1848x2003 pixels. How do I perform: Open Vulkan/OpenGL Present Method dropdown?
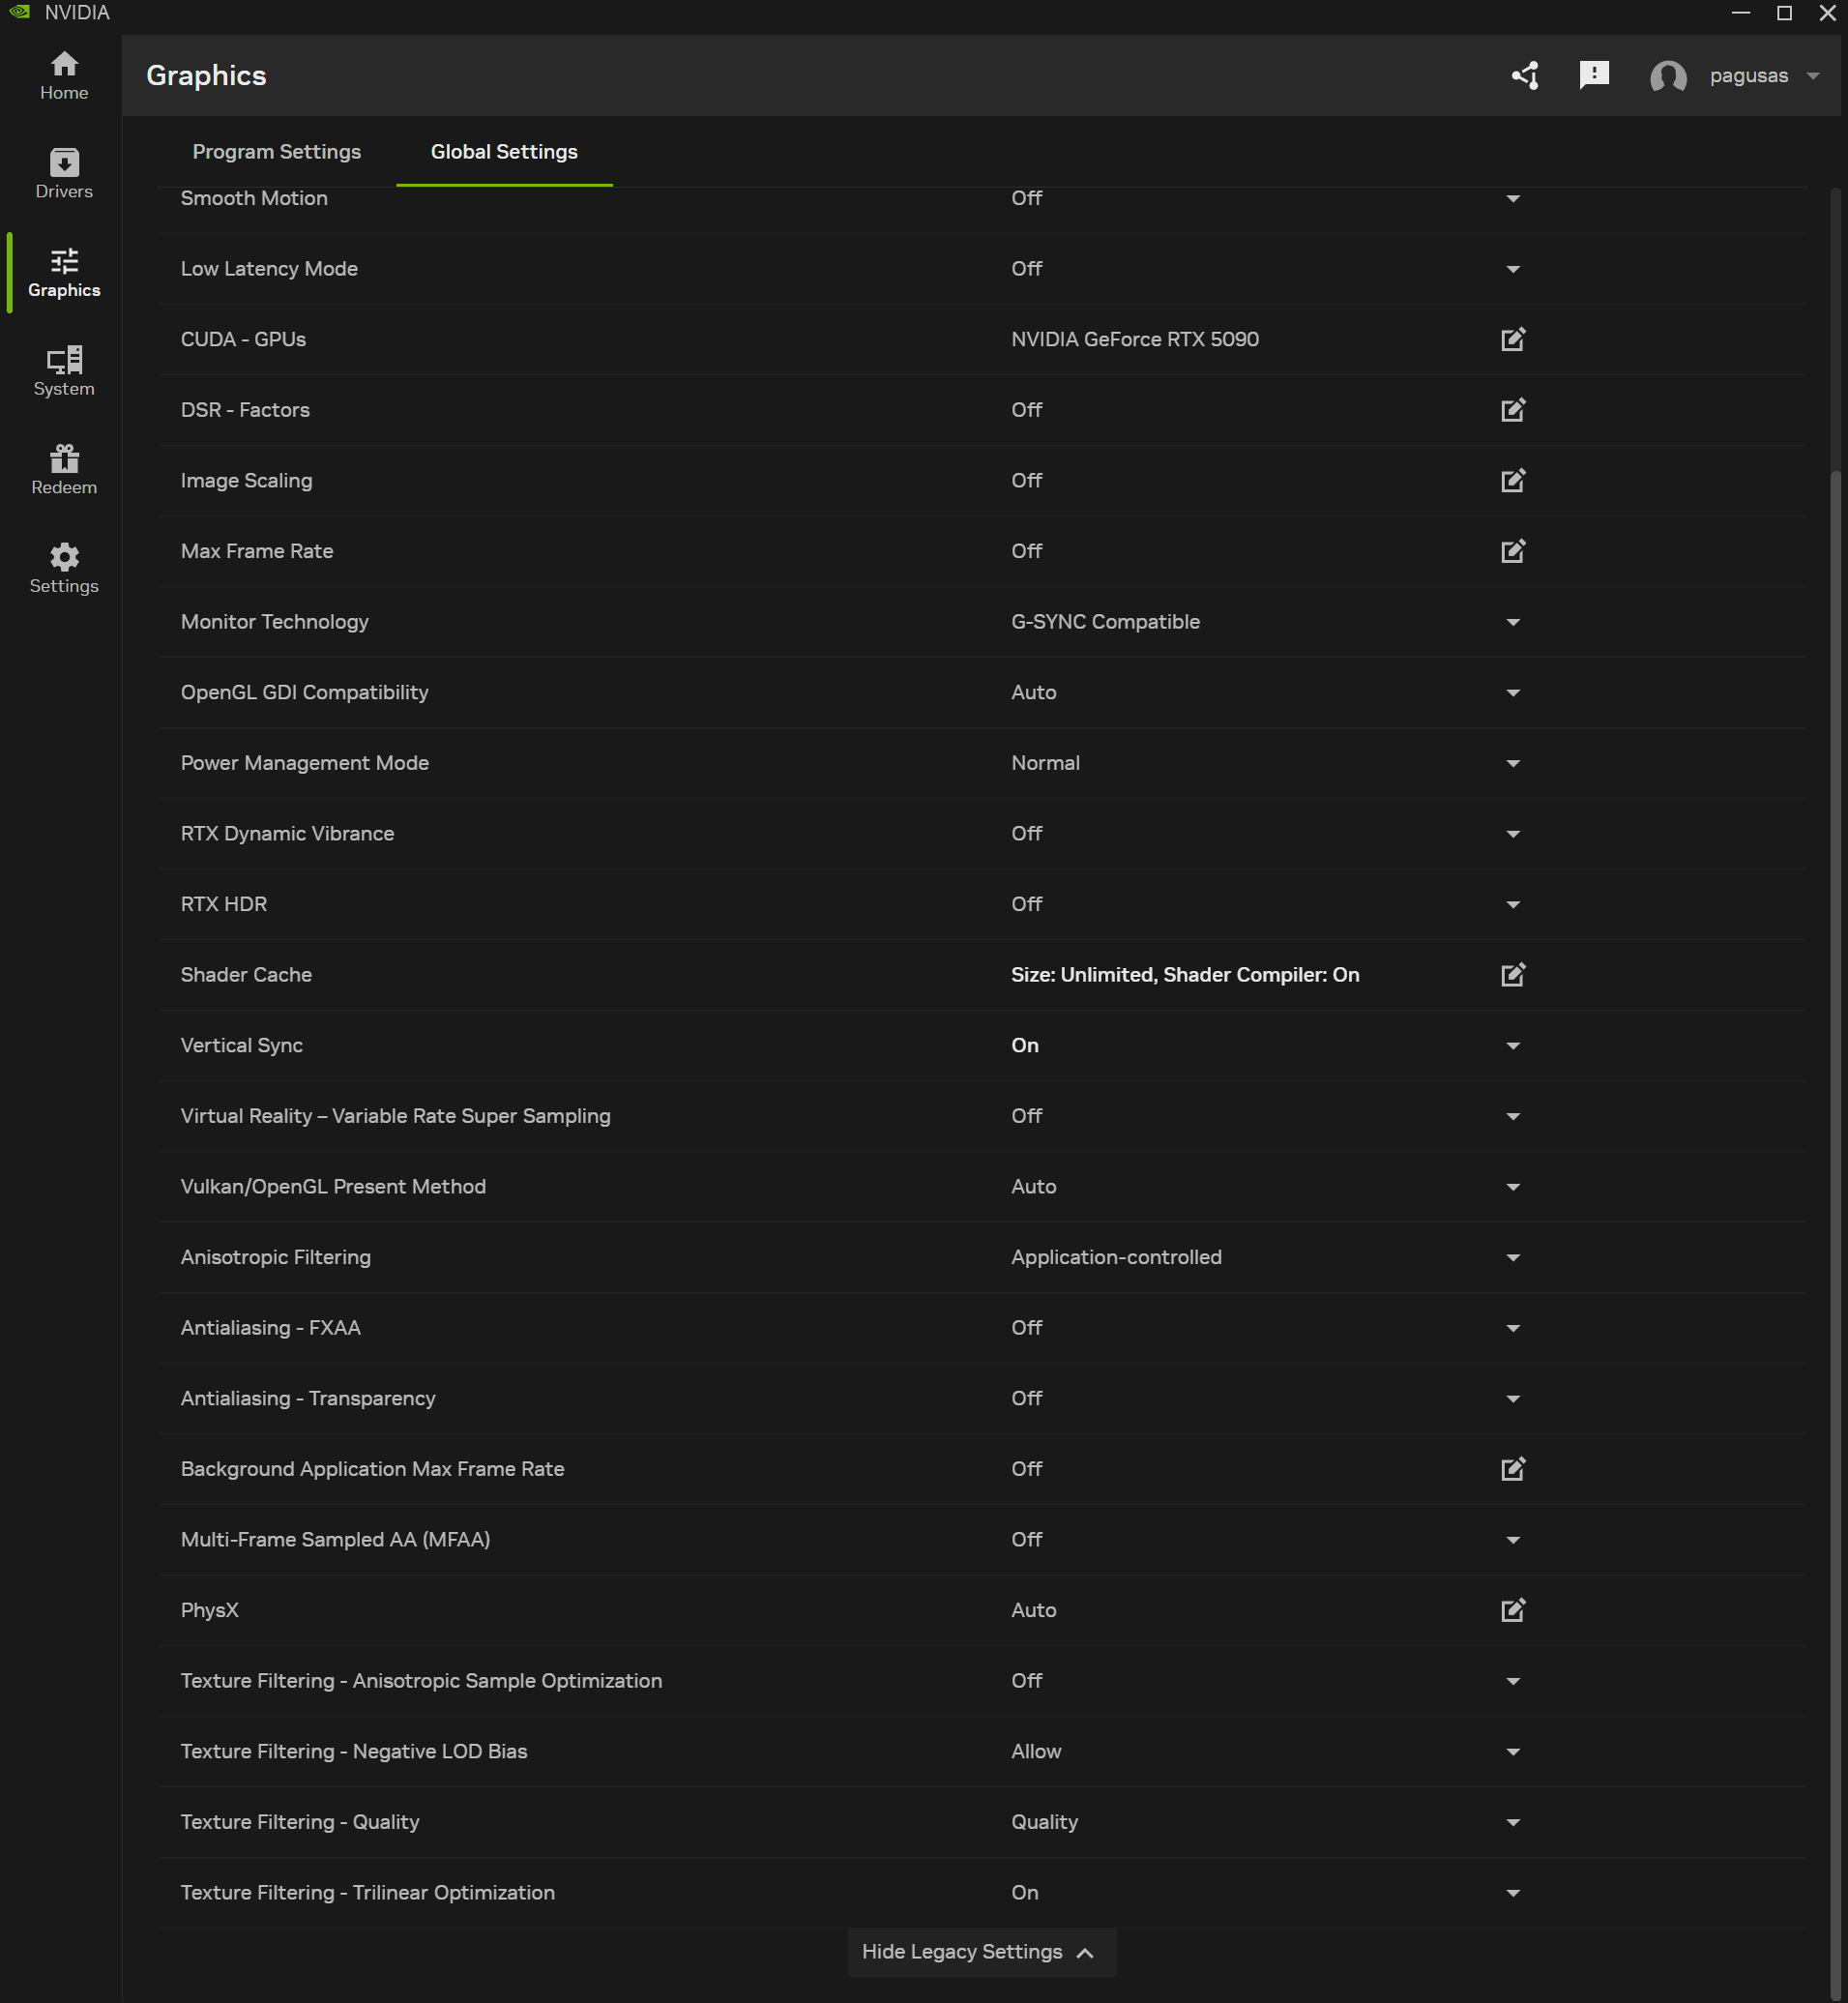1513,1187
